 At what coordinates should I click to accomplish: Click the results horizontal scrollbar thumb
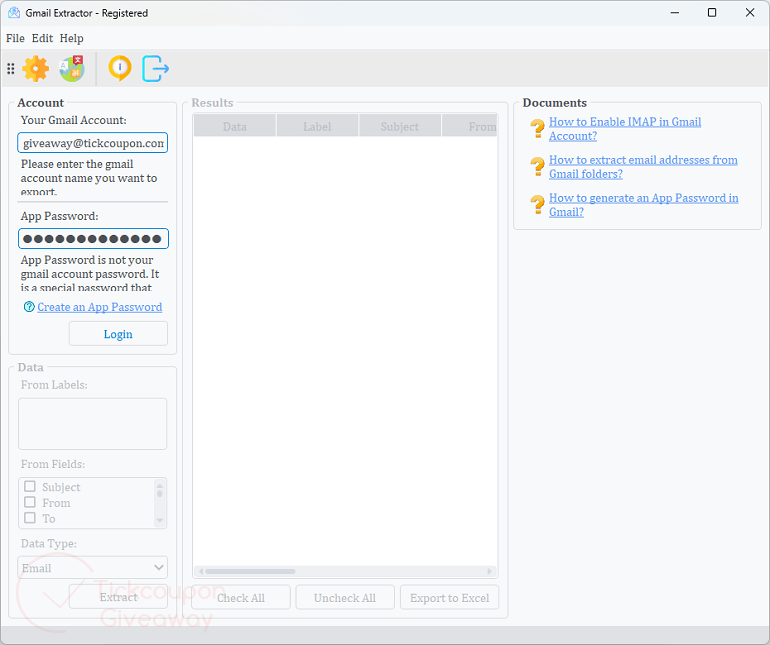point(250,571)
